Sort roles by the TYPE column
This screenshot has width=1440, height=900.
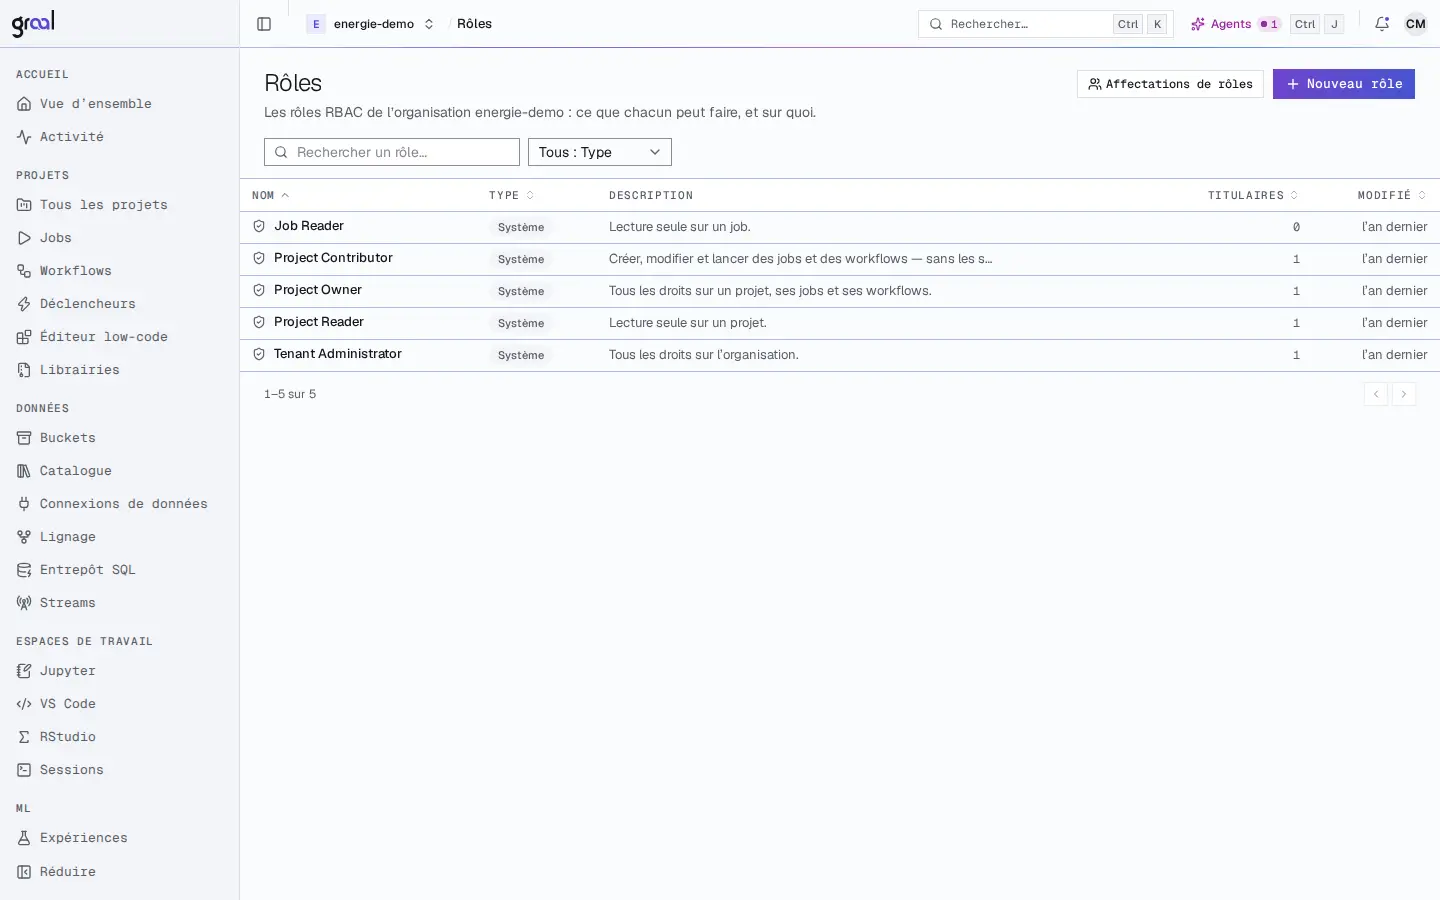pyautogui.click(x=511, y=195)
